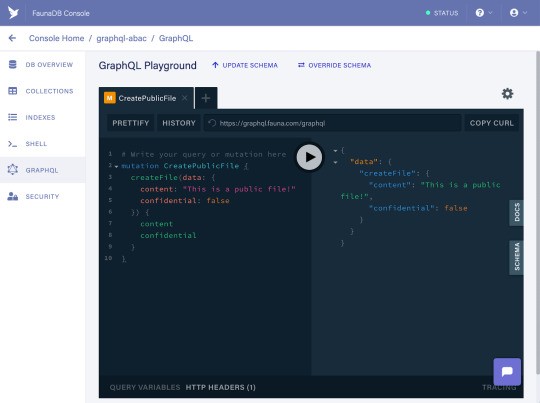Run the mutation with the play button
This screenshot has height=403, width=540.
(x=309, y=157)
